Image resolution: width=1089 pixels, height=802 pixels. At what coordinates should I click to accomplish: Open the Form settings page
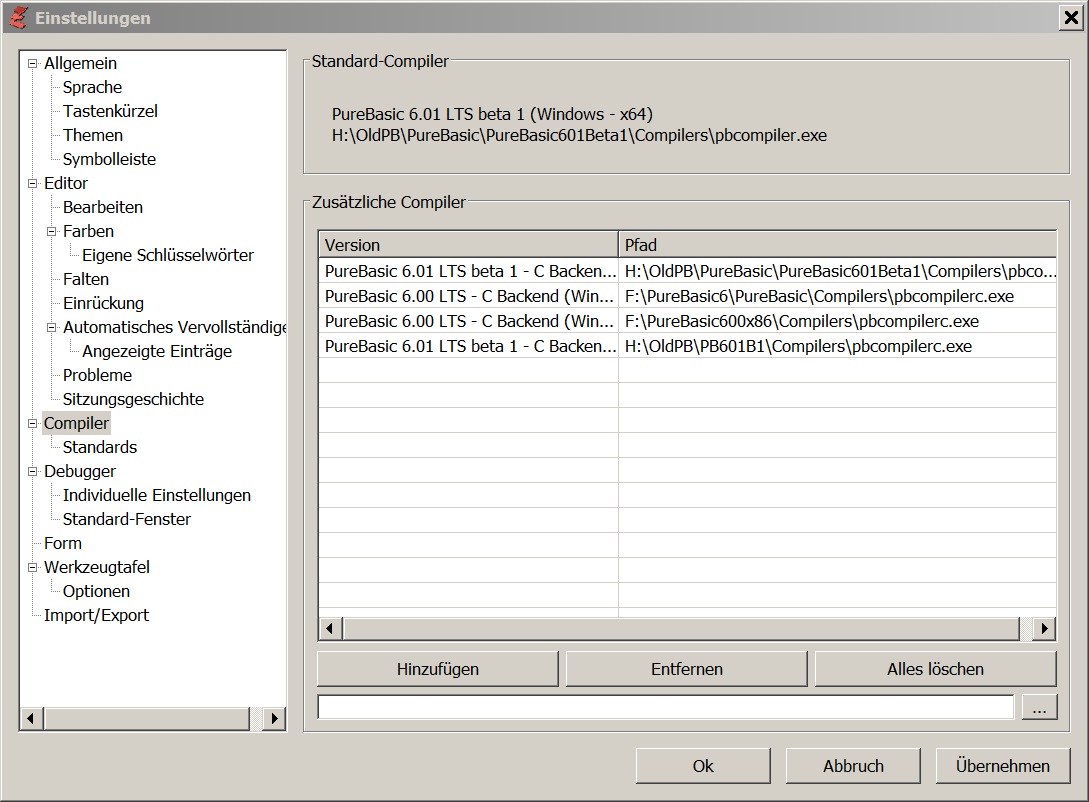pos(63,543)
